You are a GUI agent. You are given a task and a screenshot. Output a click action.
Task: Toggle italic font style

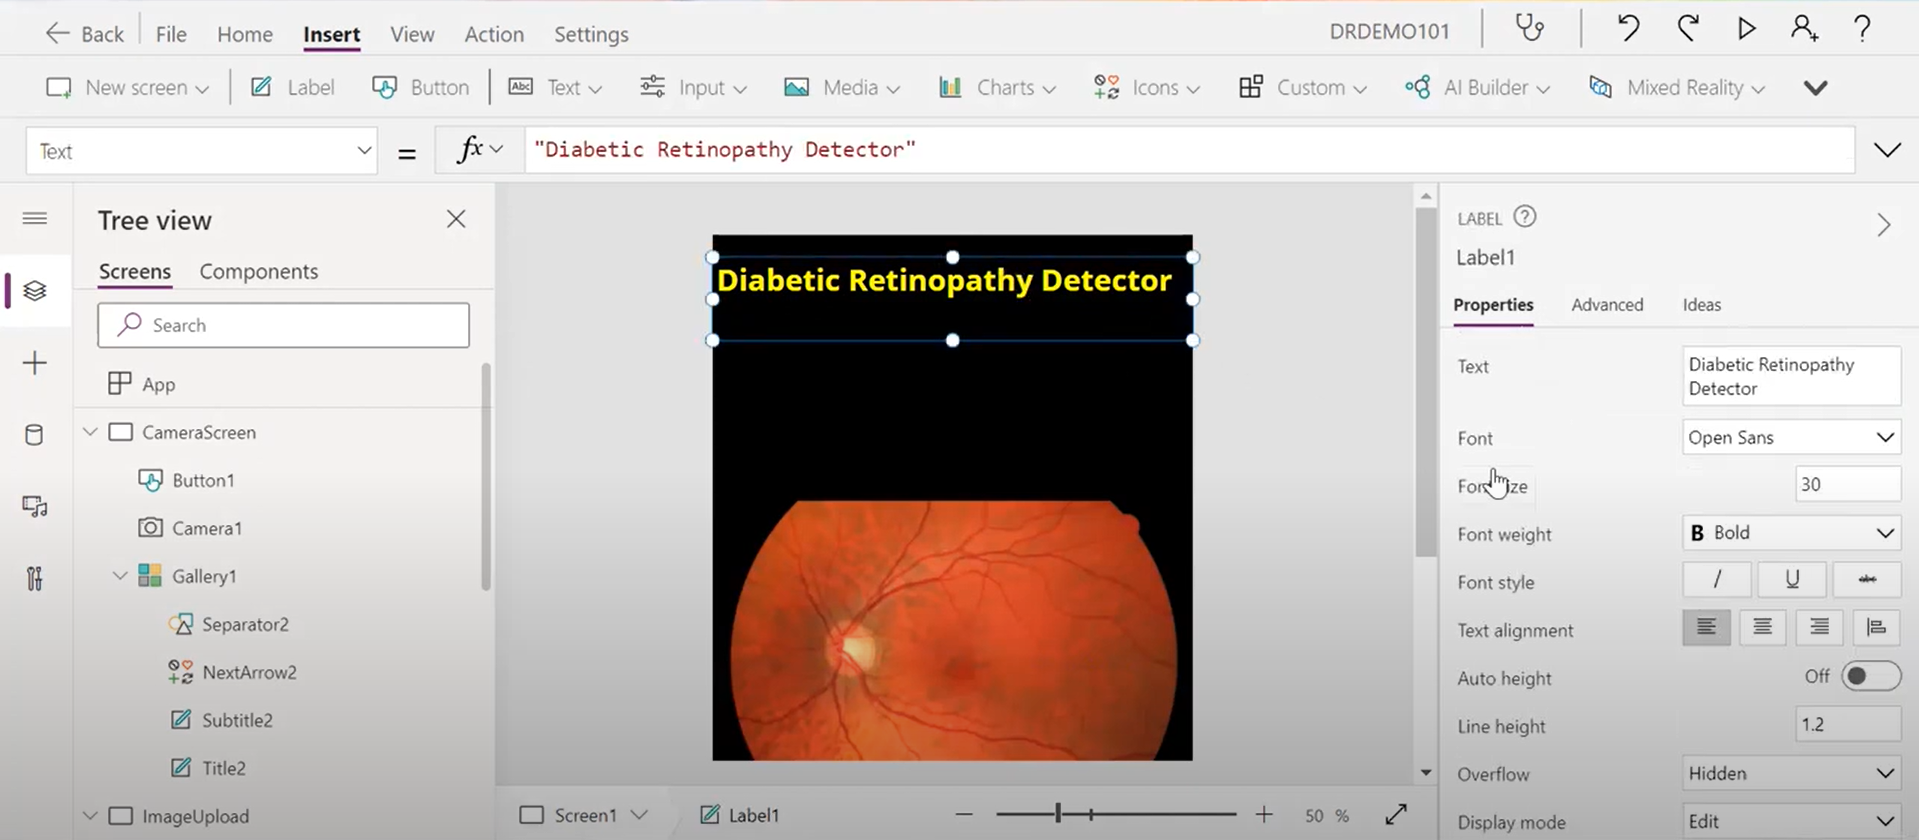point(1717,579)
